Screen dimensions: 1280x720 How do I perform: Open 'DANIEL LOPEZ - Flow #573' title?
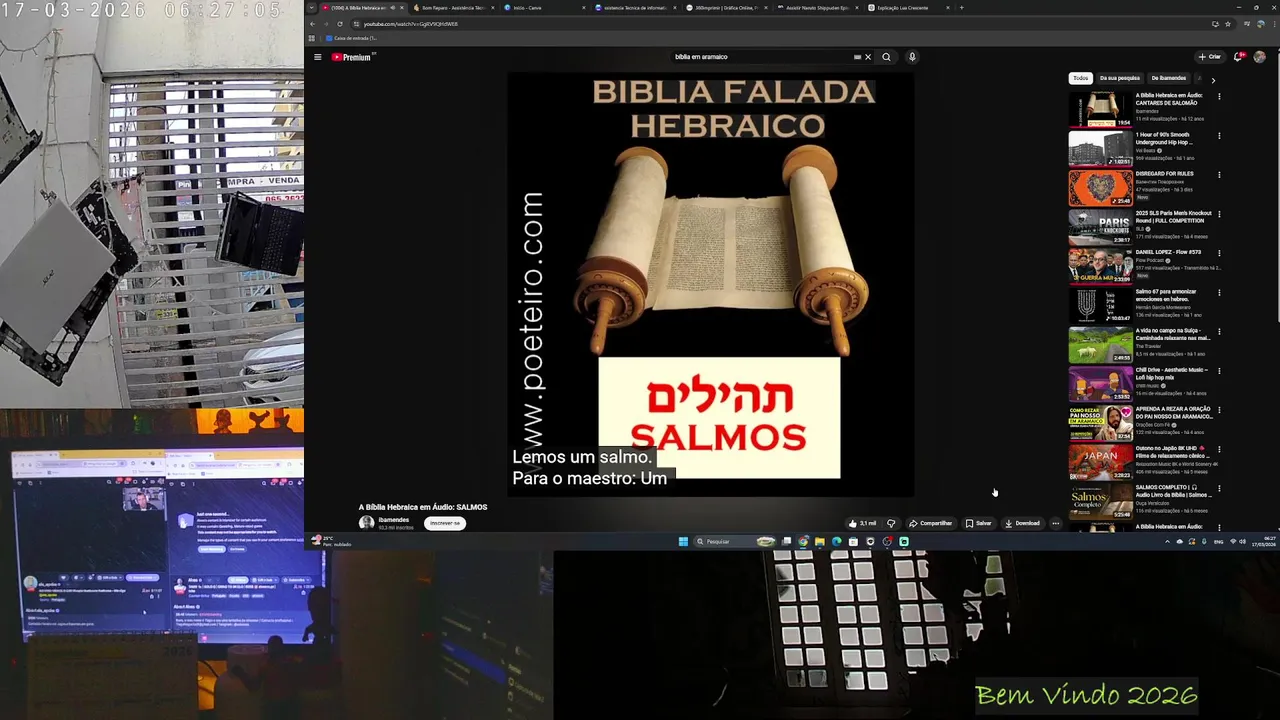click(1168, 252)
